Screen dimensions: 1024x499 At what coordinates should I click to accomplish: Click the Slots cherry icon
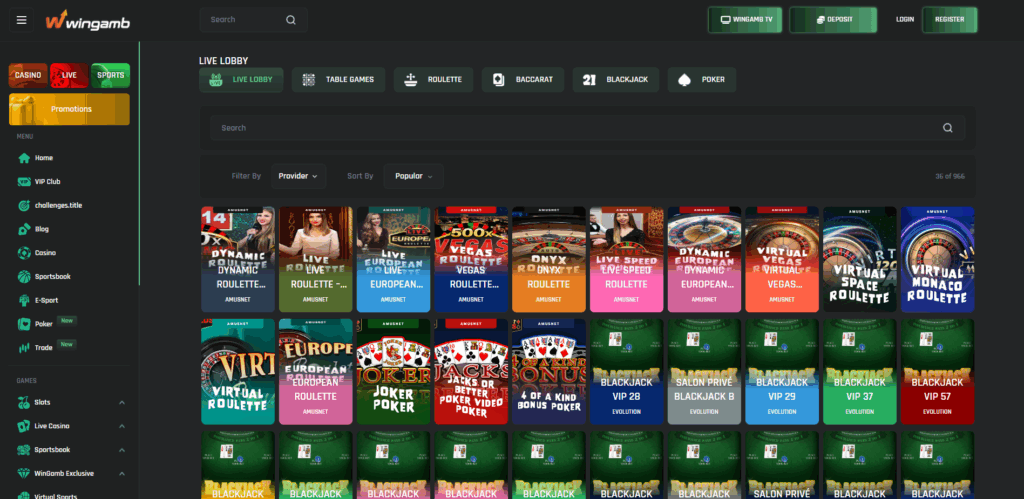pos(24,402)
